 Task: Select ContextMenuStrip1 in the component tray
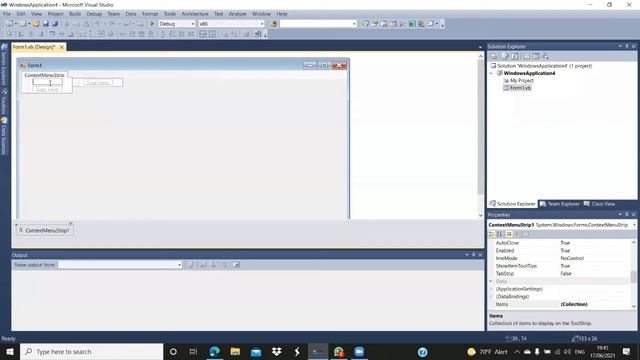45,231
